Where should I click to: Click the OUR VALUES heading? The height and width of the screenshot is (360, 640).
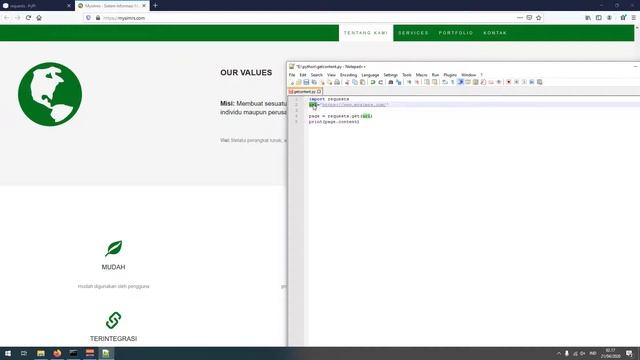point(246,73)
